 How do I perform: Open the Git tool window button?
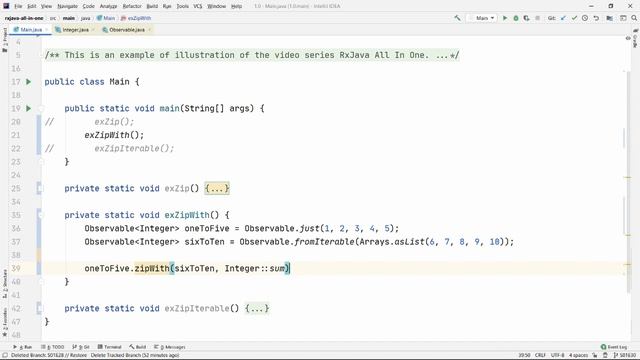click(x=81, y=347)
